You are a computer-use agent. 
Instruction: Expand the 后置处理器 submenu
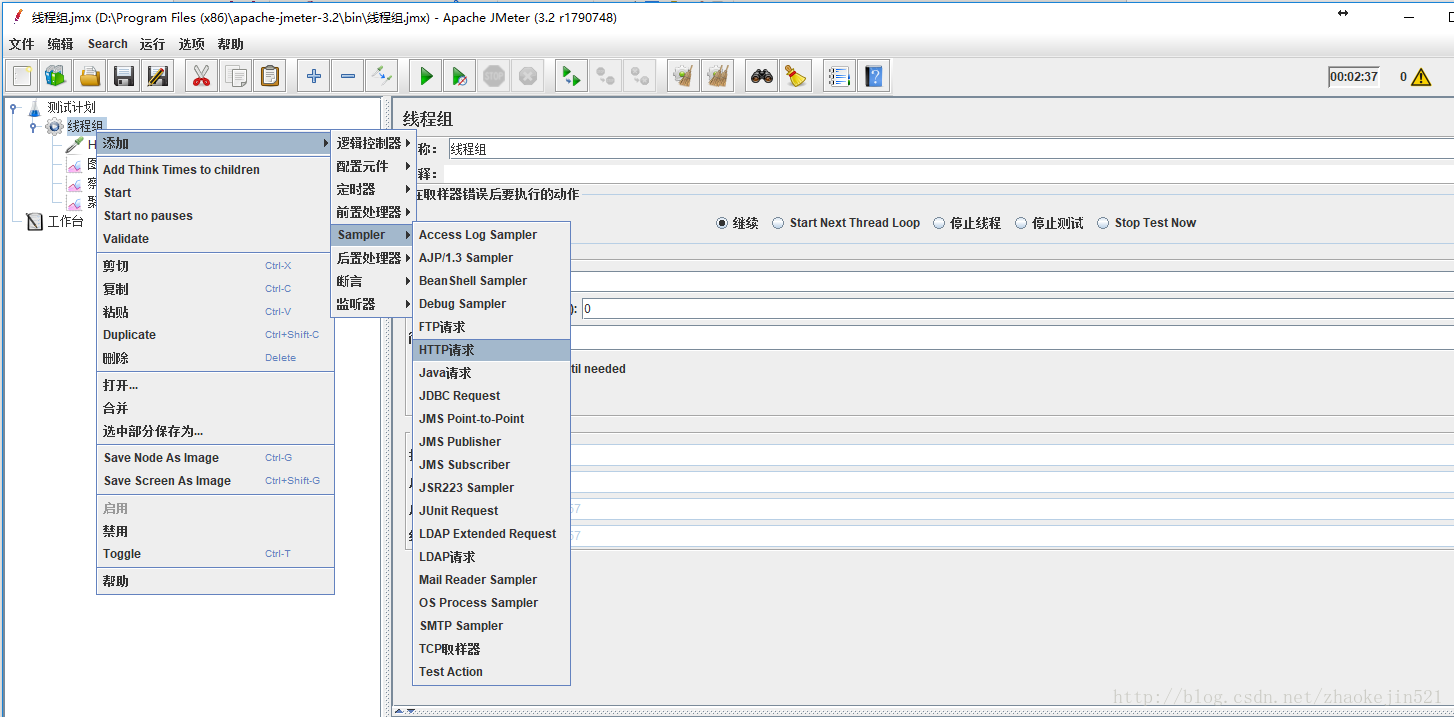pyautogui.click(x=373, y=258)
